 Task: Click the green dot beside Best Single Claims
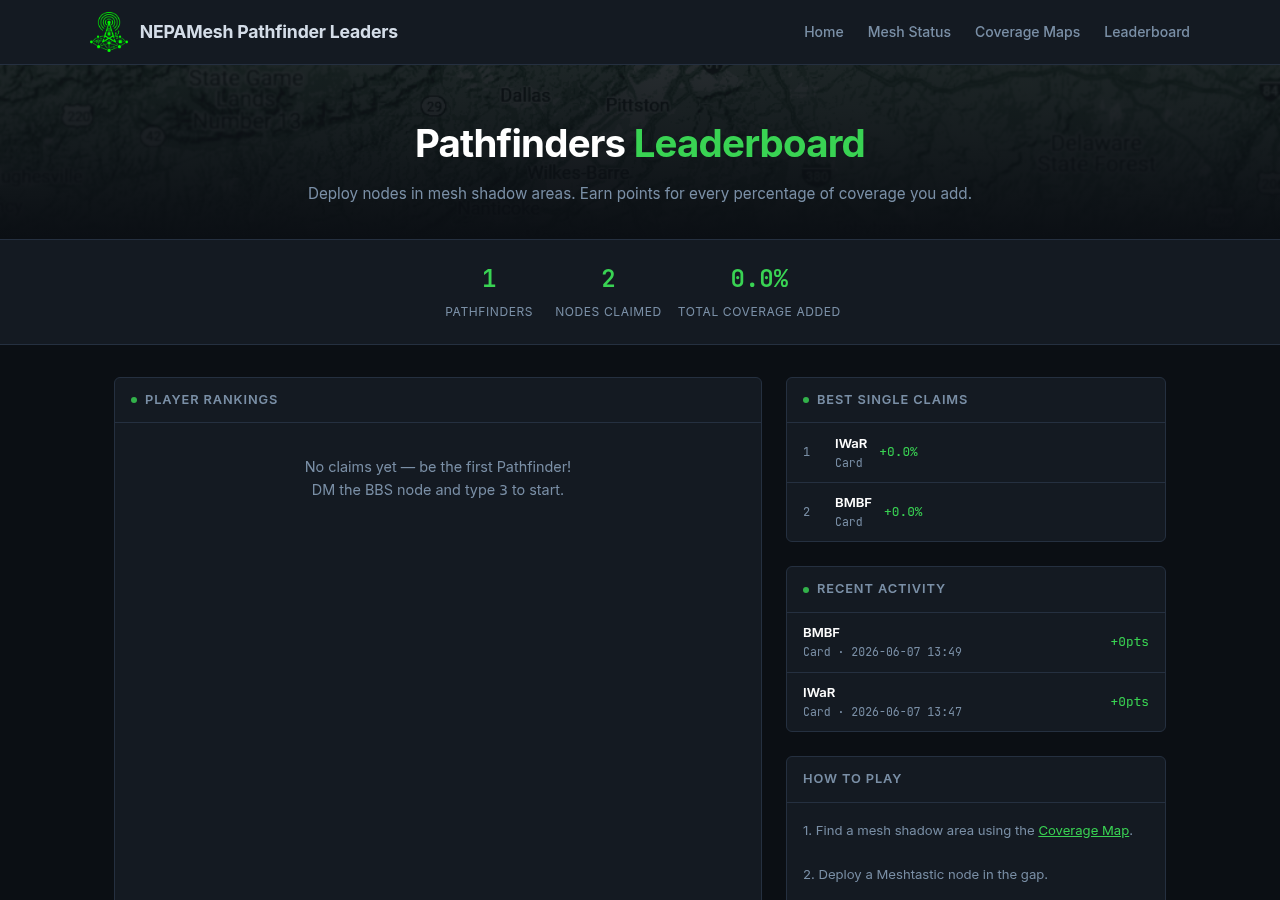click(806, 400)
